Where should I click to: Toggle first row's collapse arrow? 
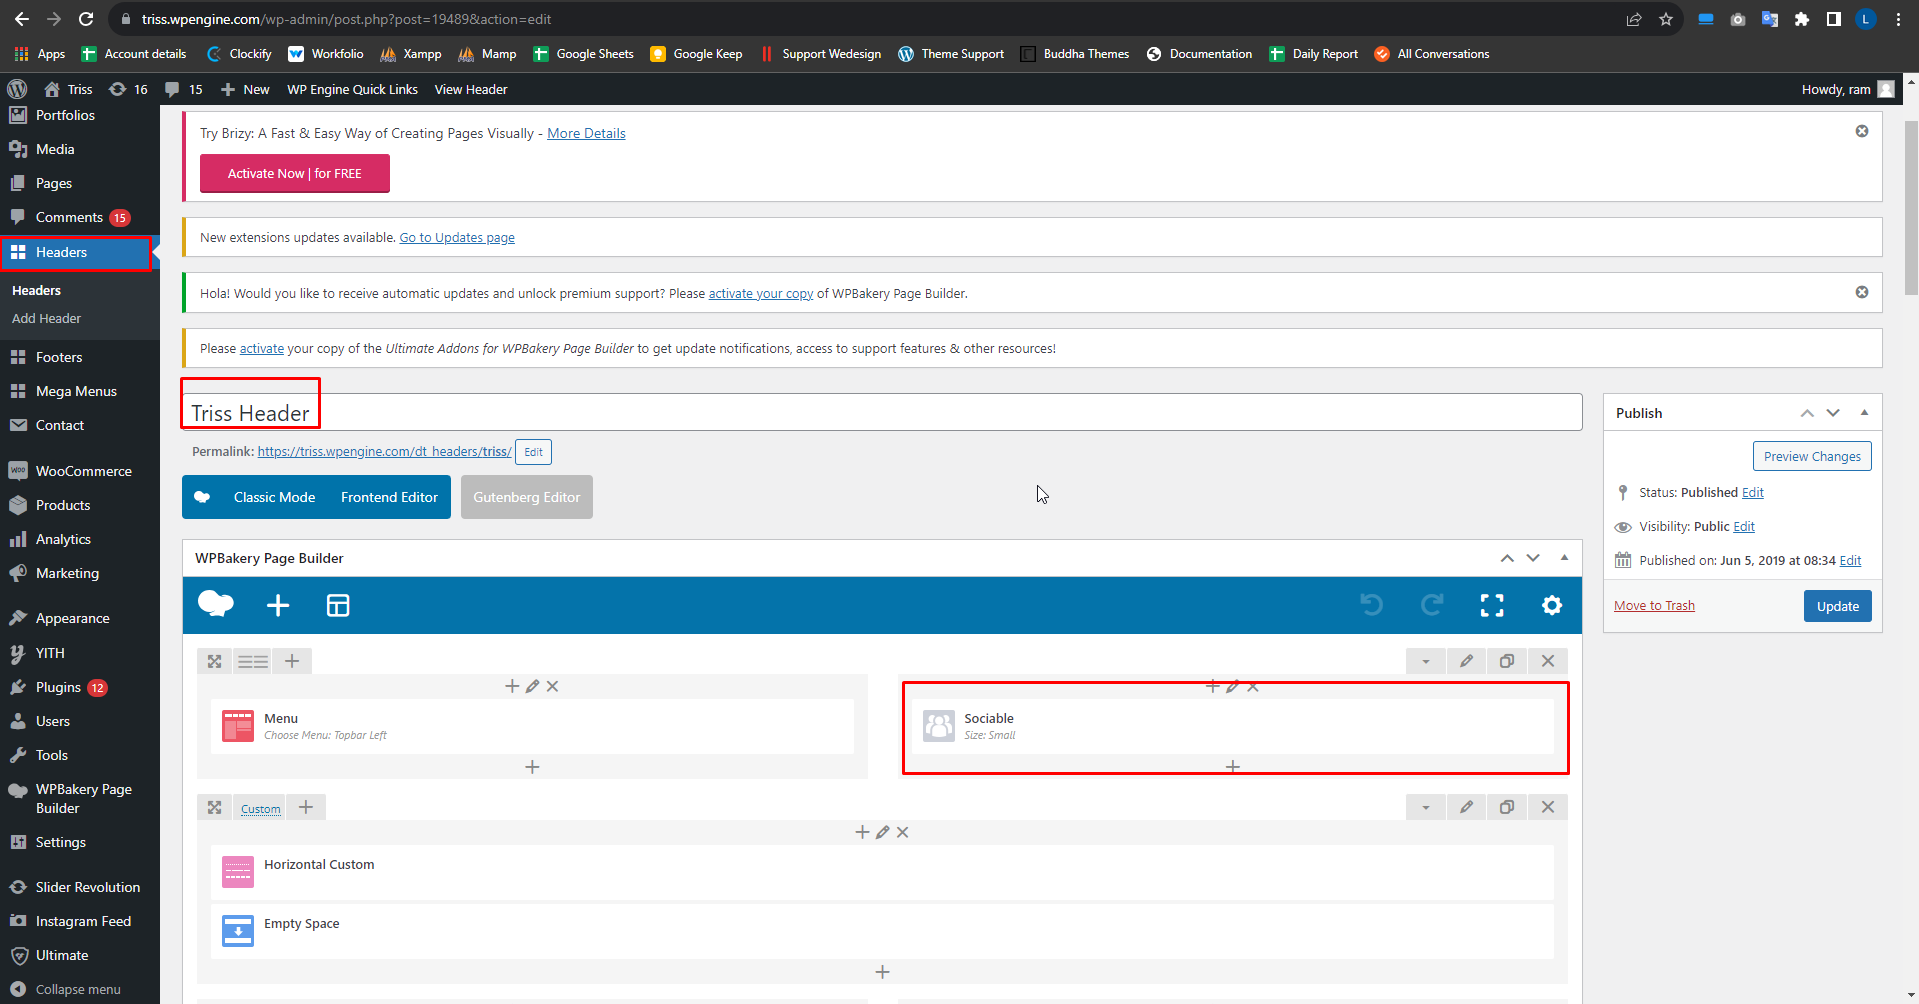tap(1426, 661)
